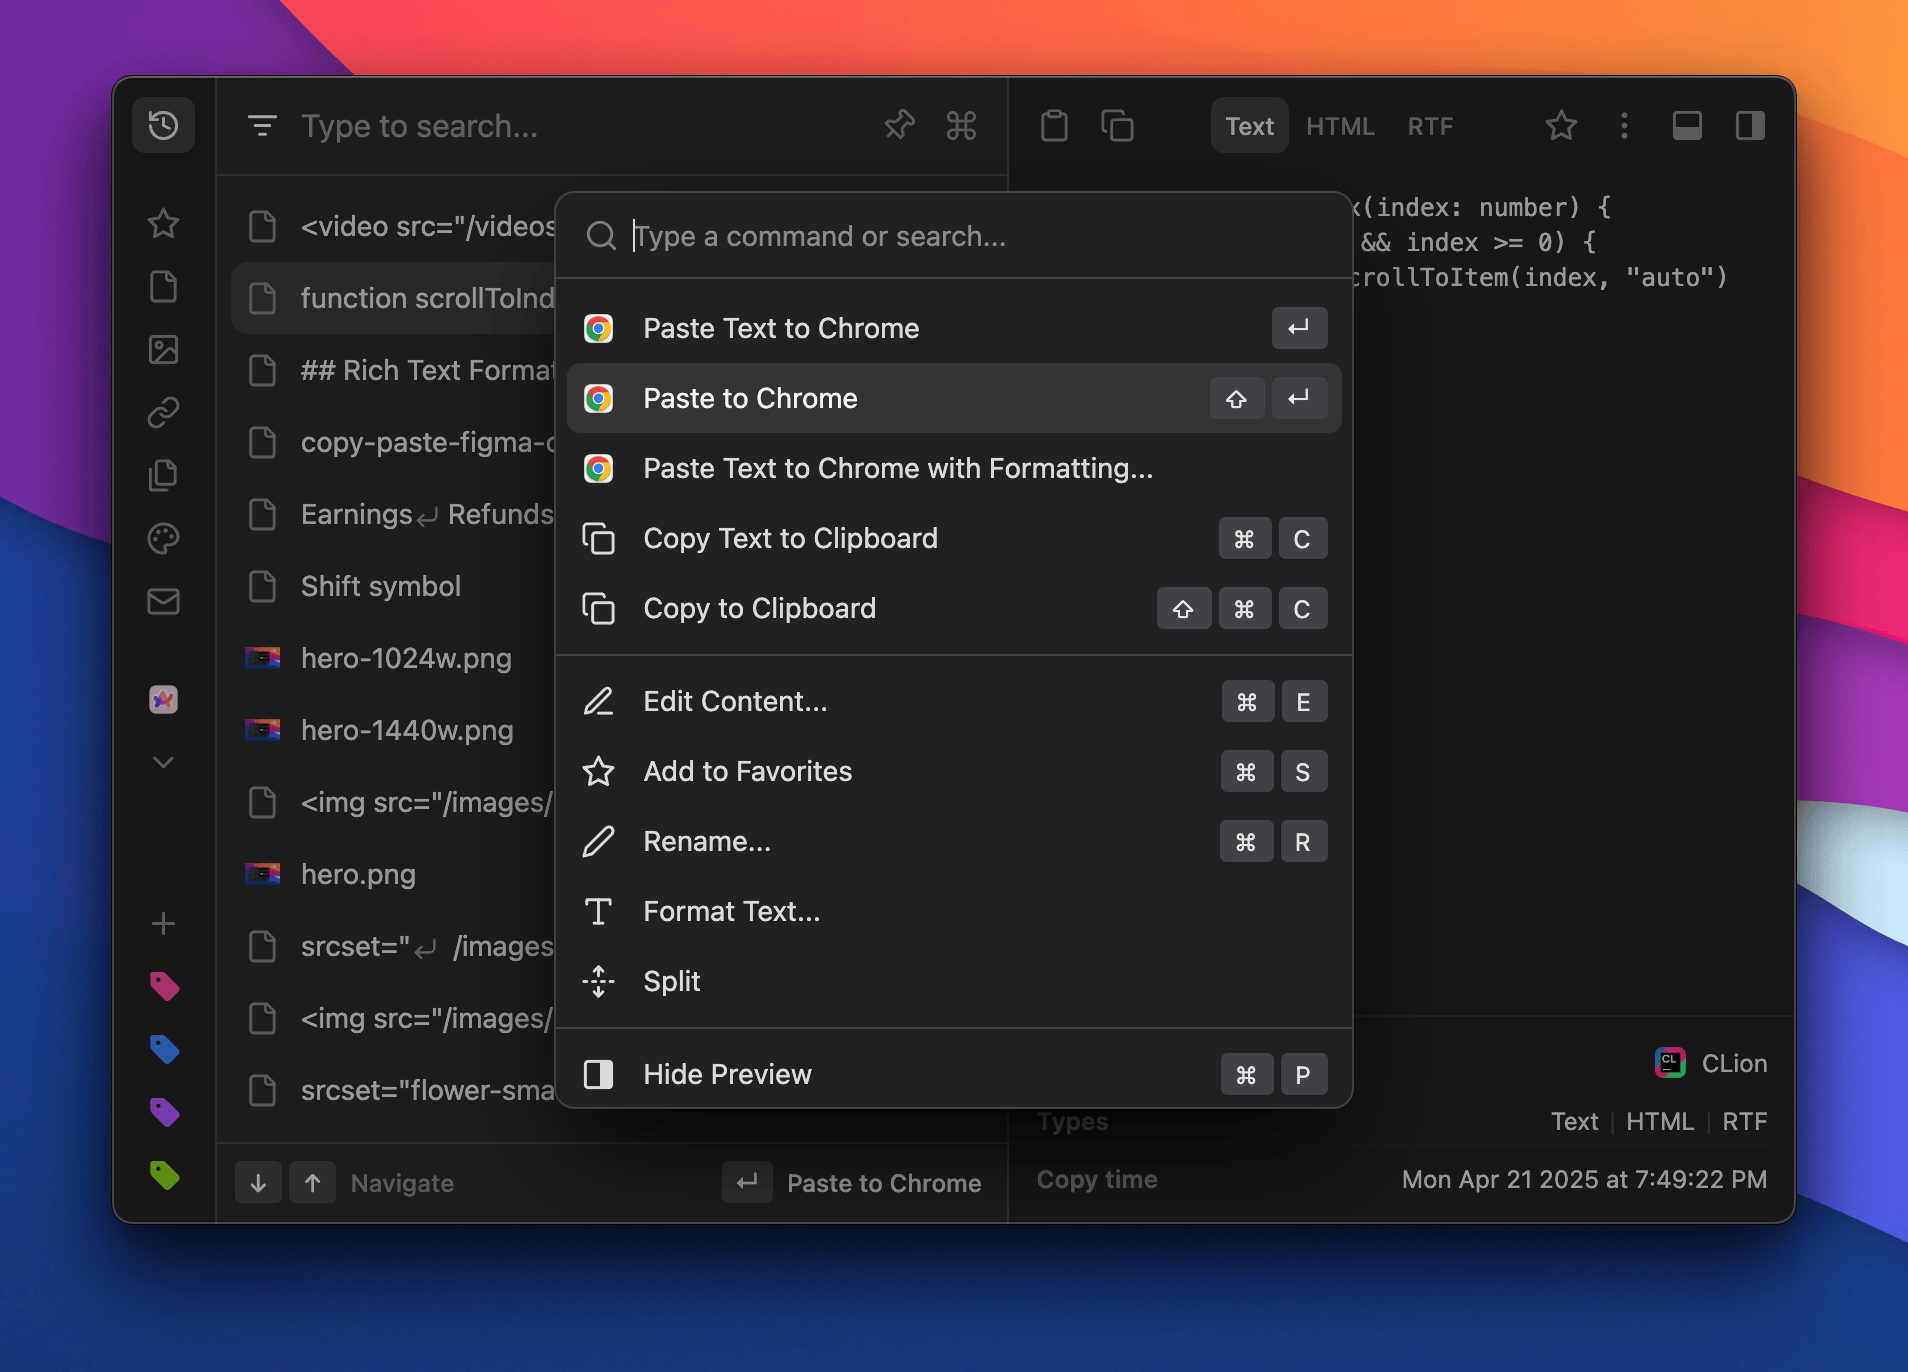The width and height of the screenshot is (1908, 1372).
Task: Switch to the HTML preview tab
Action: [1340, 126]
